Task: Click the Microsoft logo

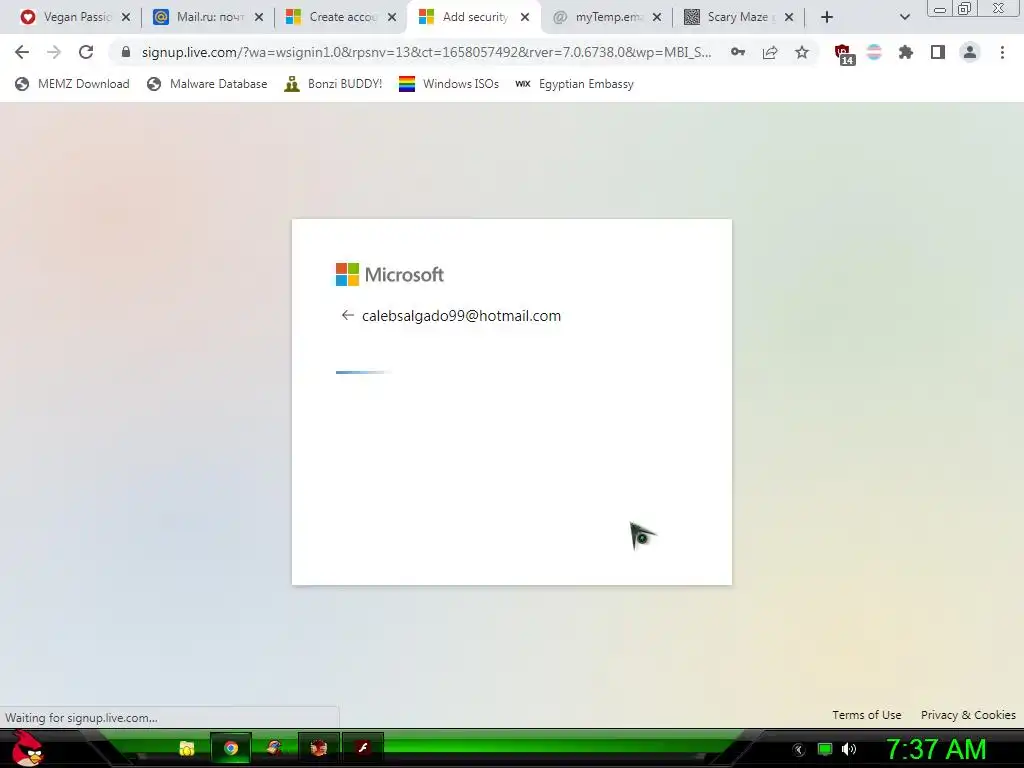Action: click(x=390, y=274)
